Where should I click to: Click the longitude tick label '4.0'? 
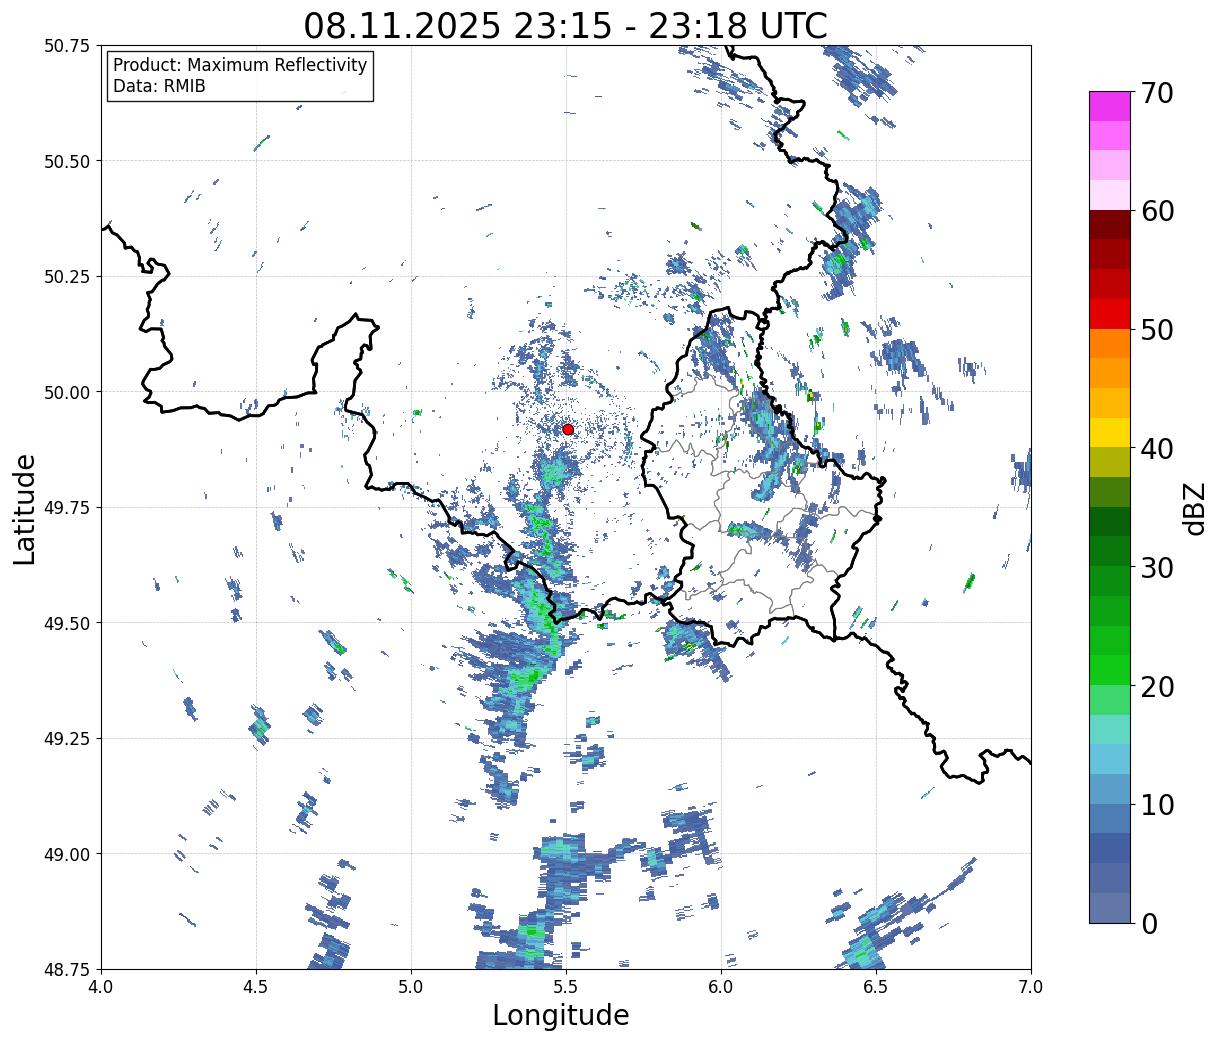tap(102, 987)
